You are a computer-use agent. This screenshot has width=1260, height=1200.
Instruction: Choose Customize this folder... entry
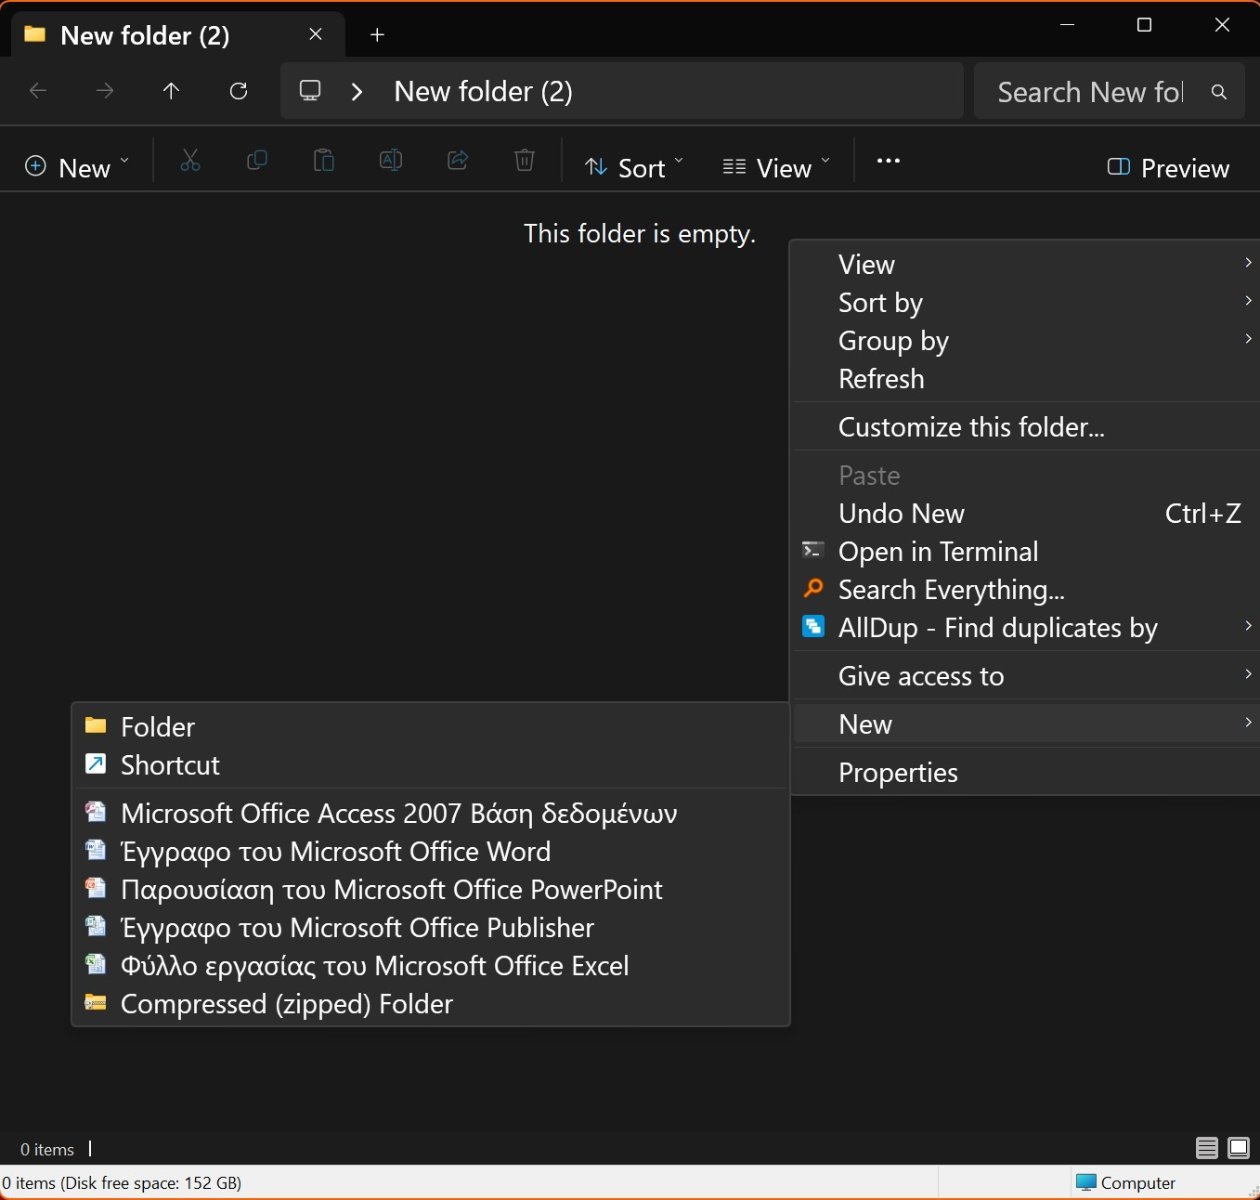pyautogui.click(x=1026, y=427)
